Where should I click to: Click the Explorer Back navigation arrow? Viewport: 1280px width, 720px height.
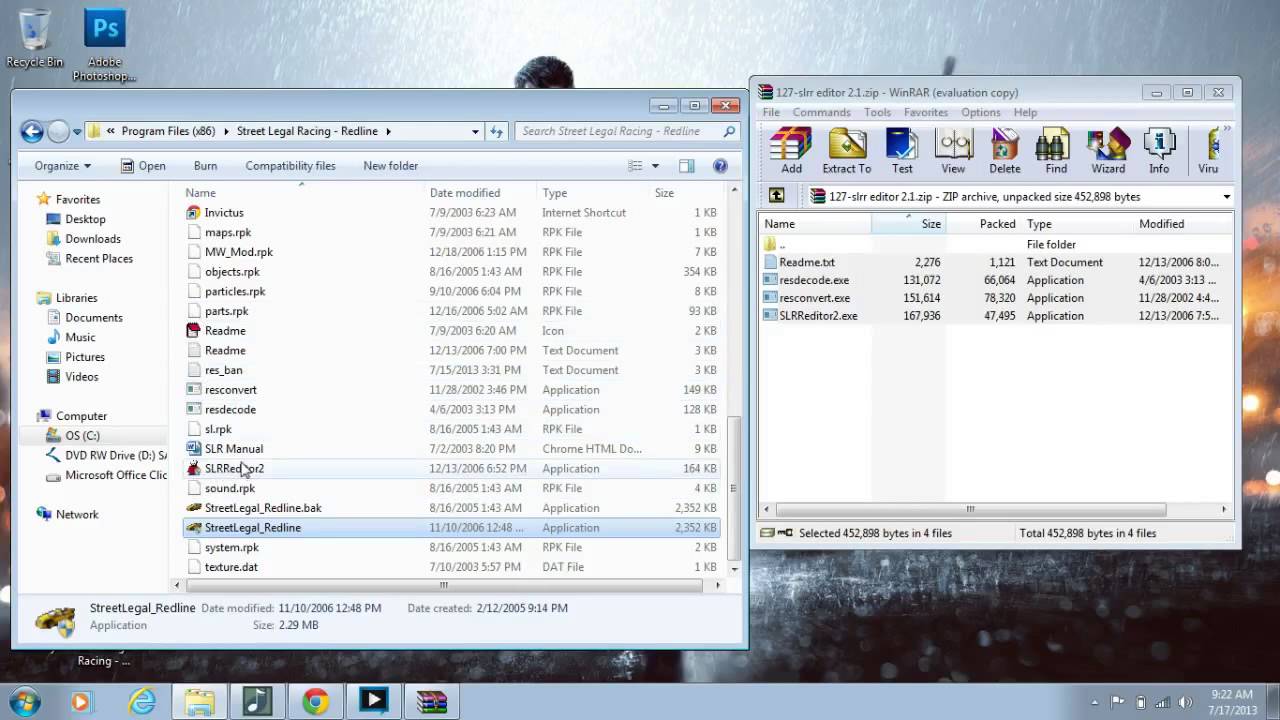tap(32, 131)
